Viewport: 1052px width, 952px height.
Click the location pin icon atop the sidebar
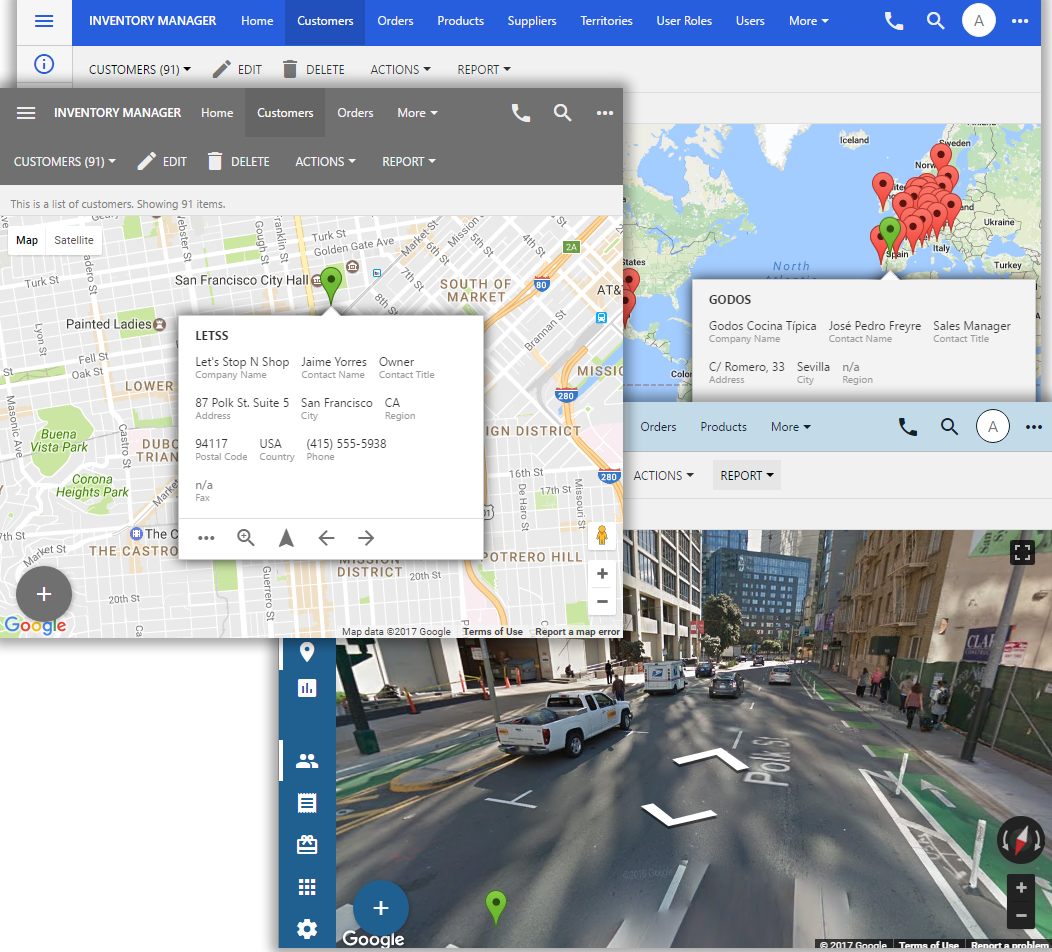(307, 651)
